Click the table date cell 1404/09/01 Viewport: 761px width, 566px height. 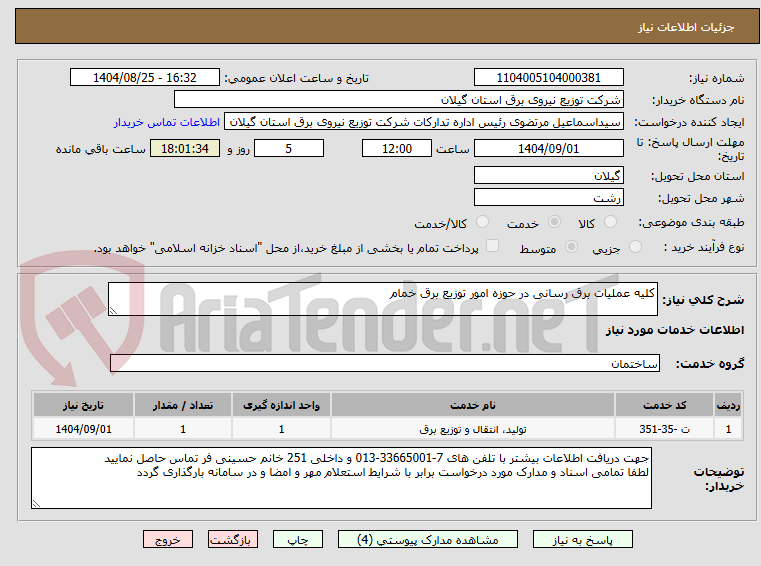83,429
